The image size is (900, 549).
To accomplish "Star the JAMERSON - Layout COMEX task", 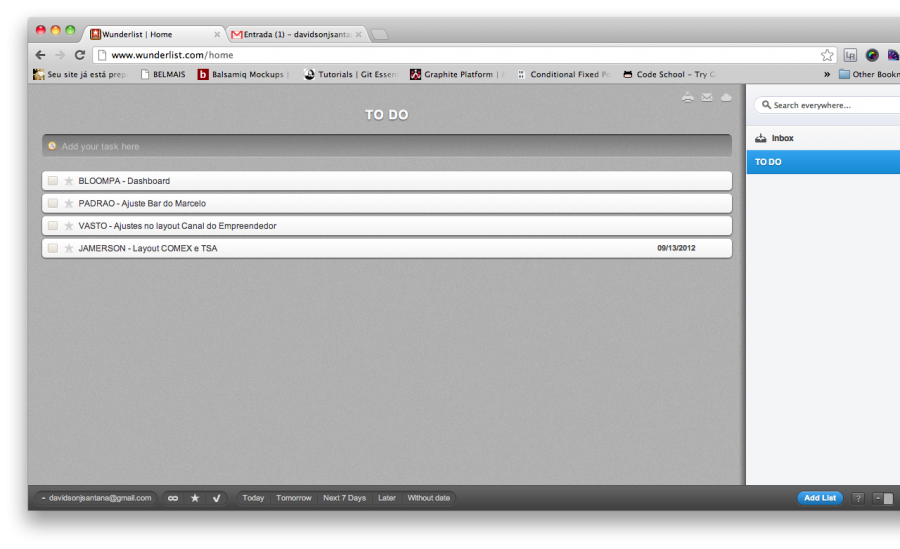I will pyautogui.click(x=69, y=248).
